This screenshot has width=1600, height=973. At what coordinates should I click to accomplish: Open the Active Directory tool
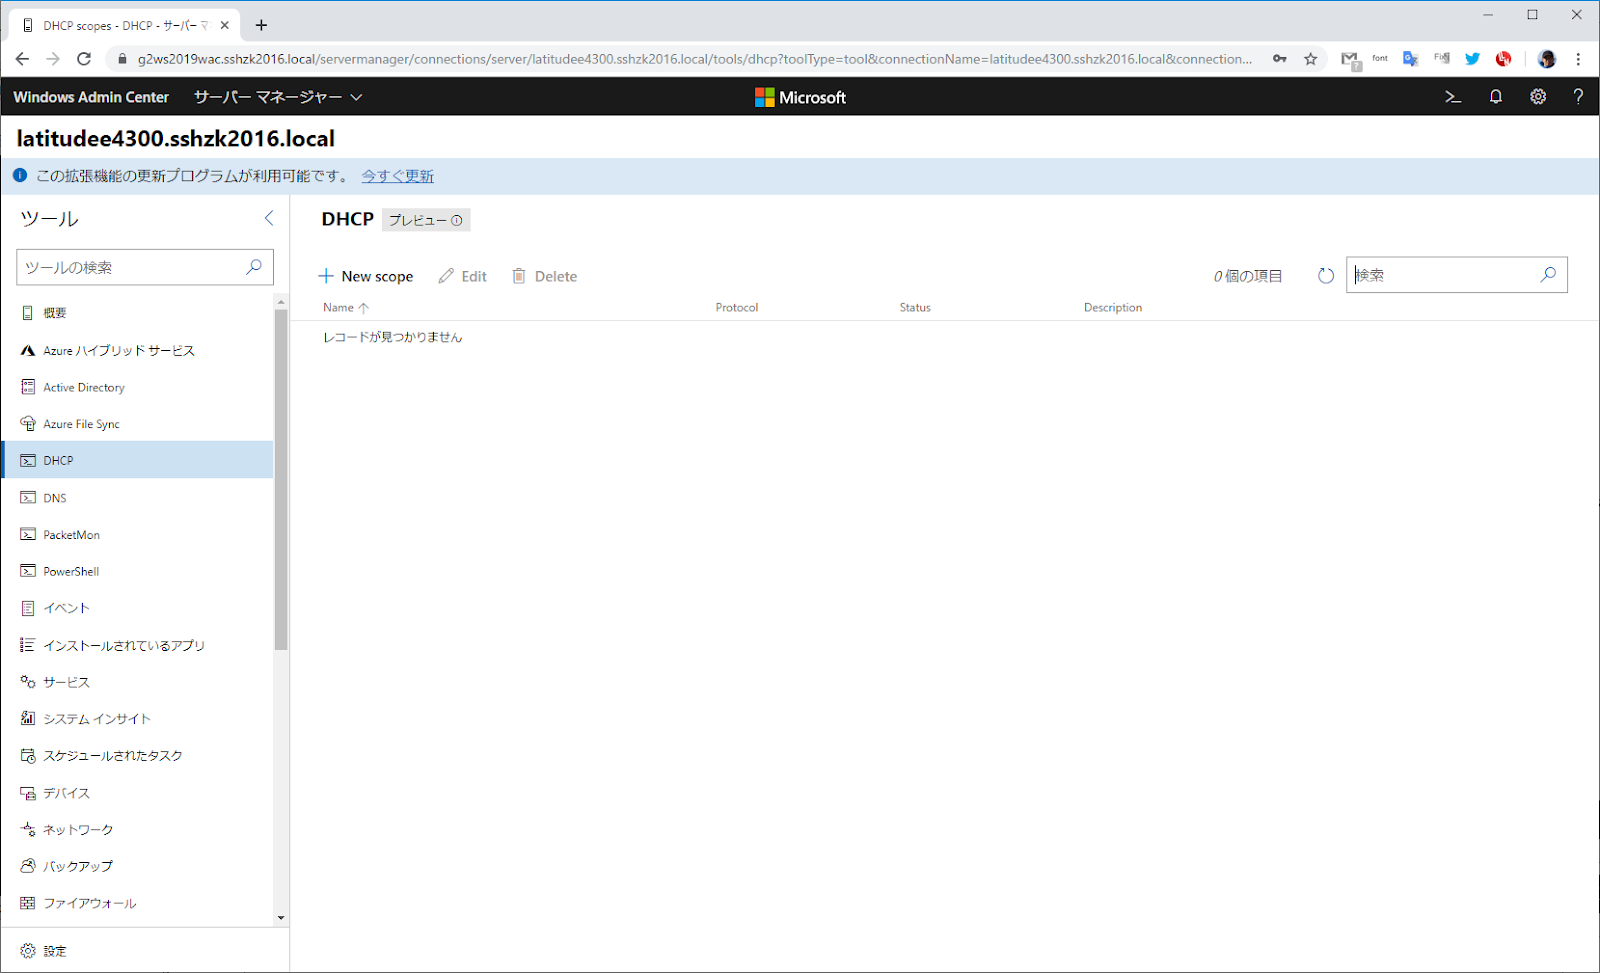pos(83,387)
